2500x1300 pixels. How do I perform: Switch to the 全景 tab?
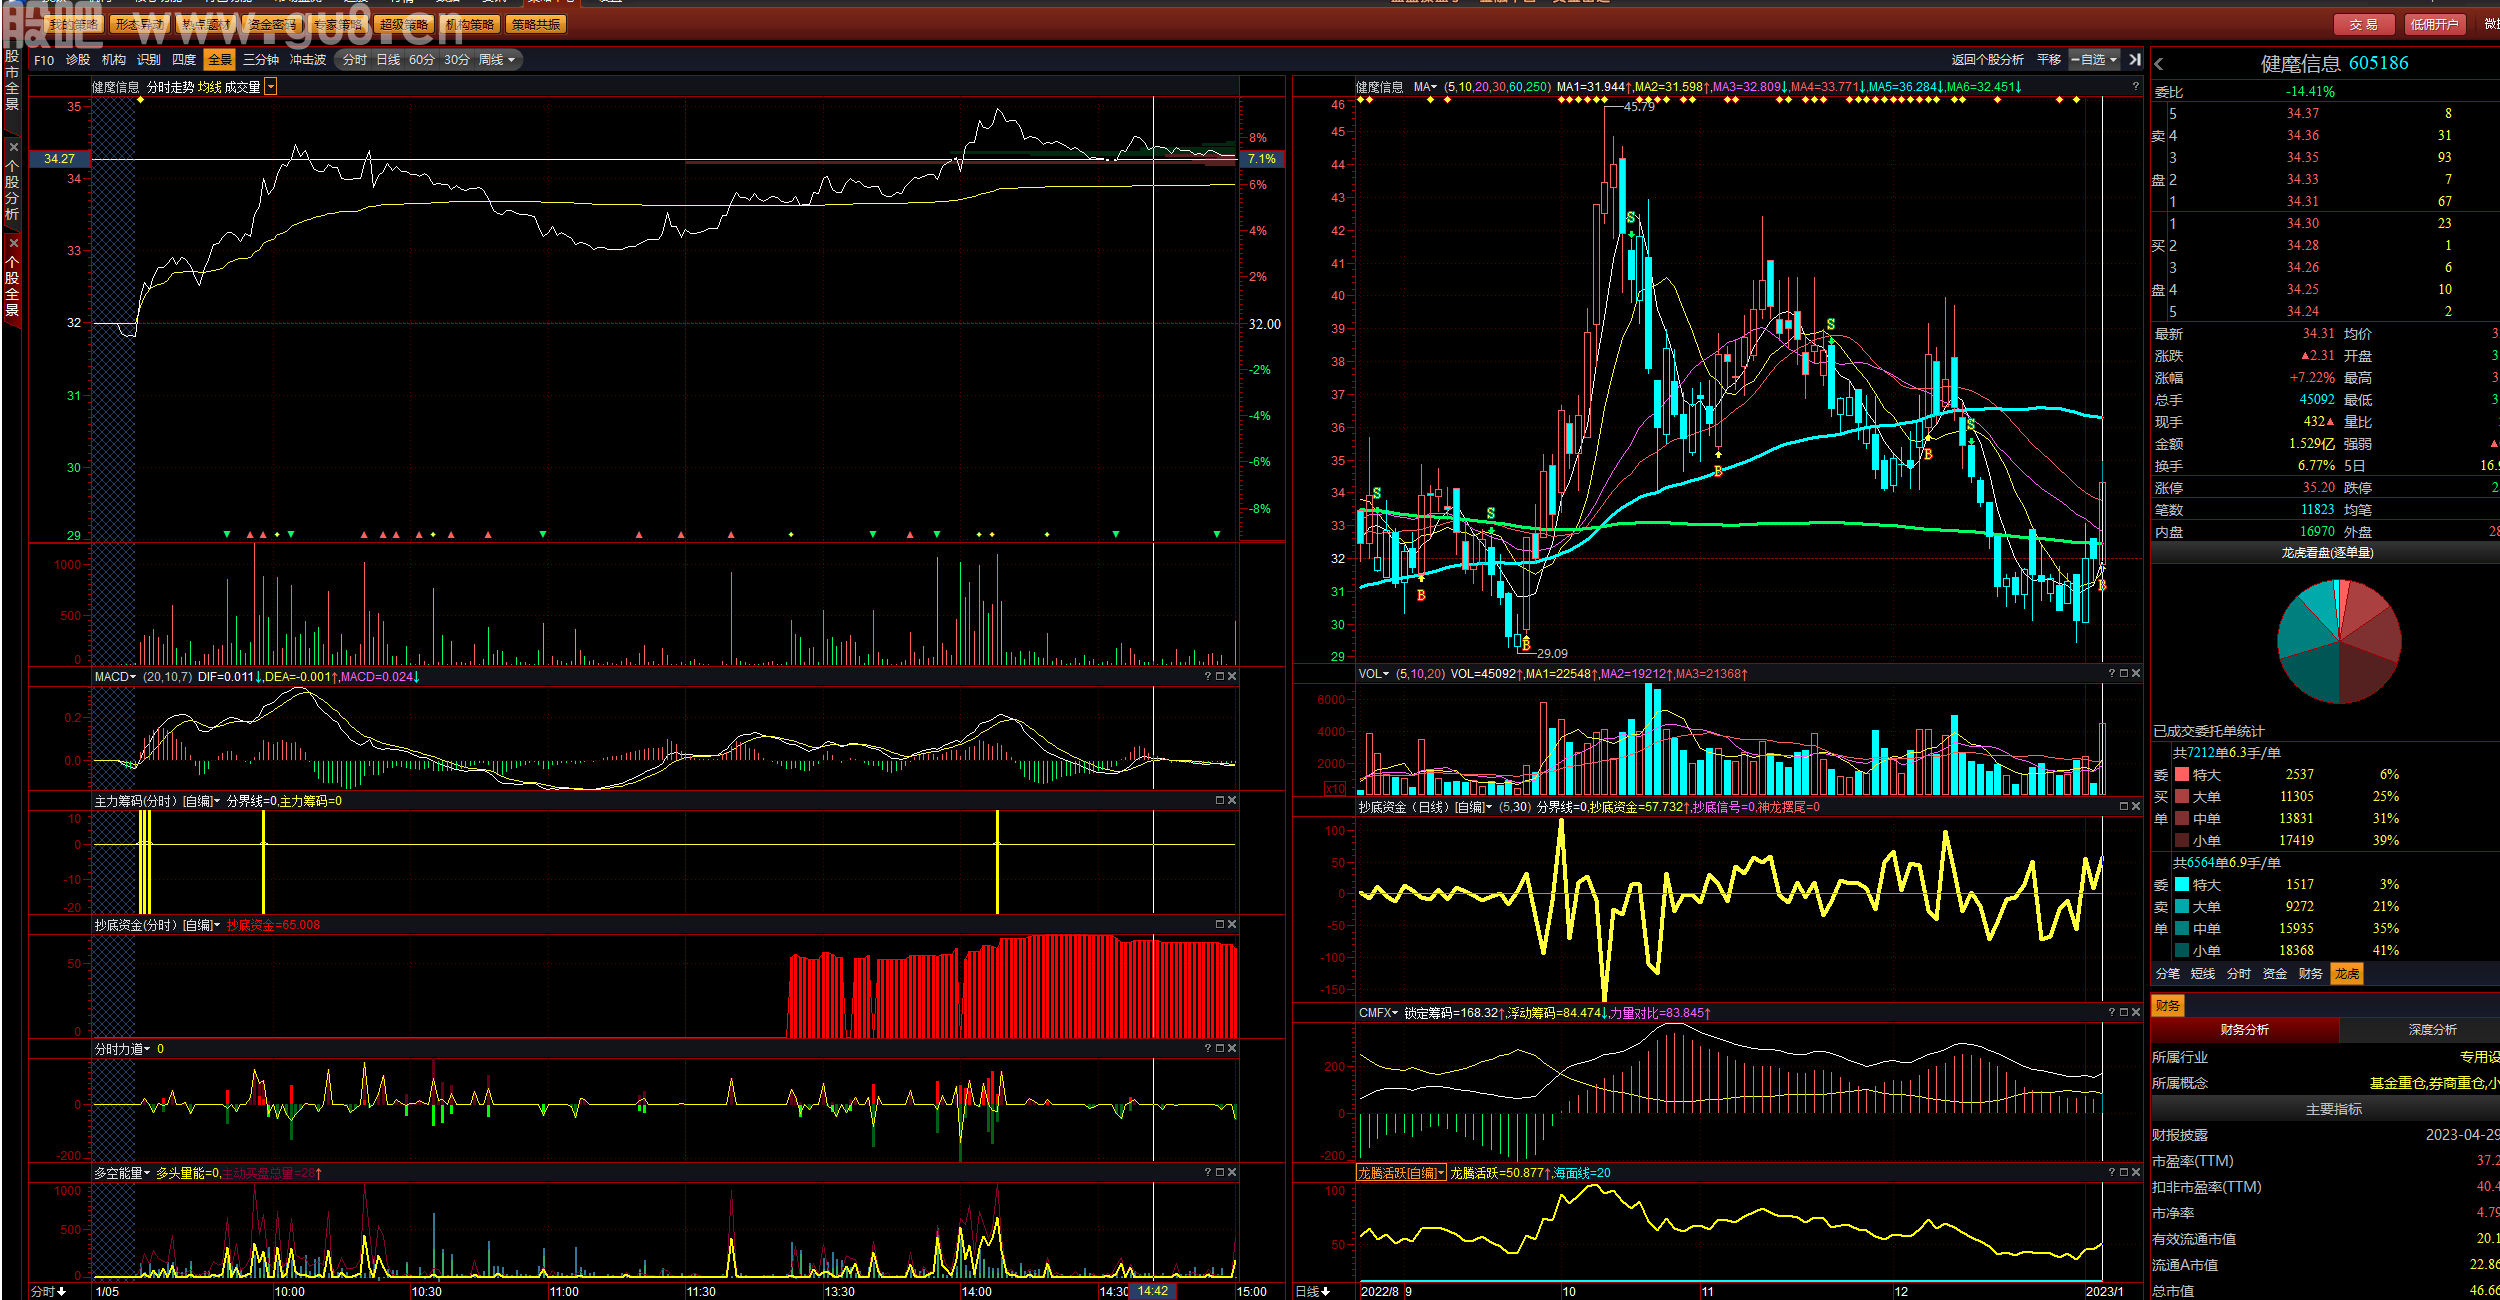(220, 60)
